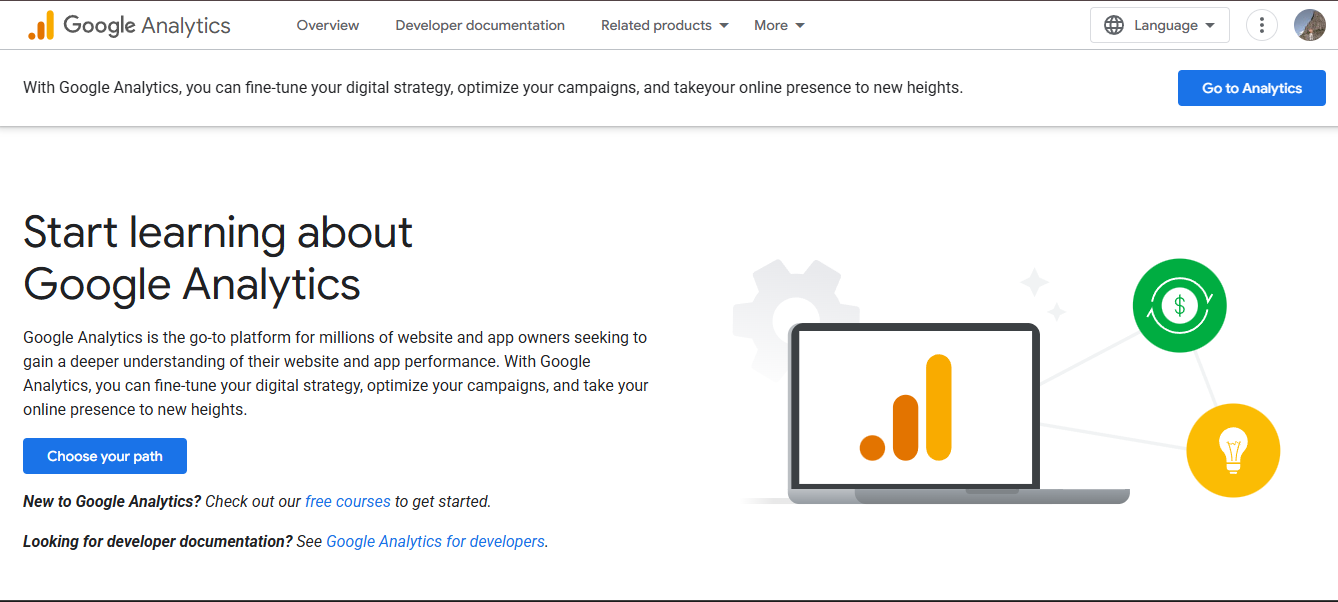The image size is (1338, 602).
Task: Follow the free courses link
Action: [x=348, y=501]
